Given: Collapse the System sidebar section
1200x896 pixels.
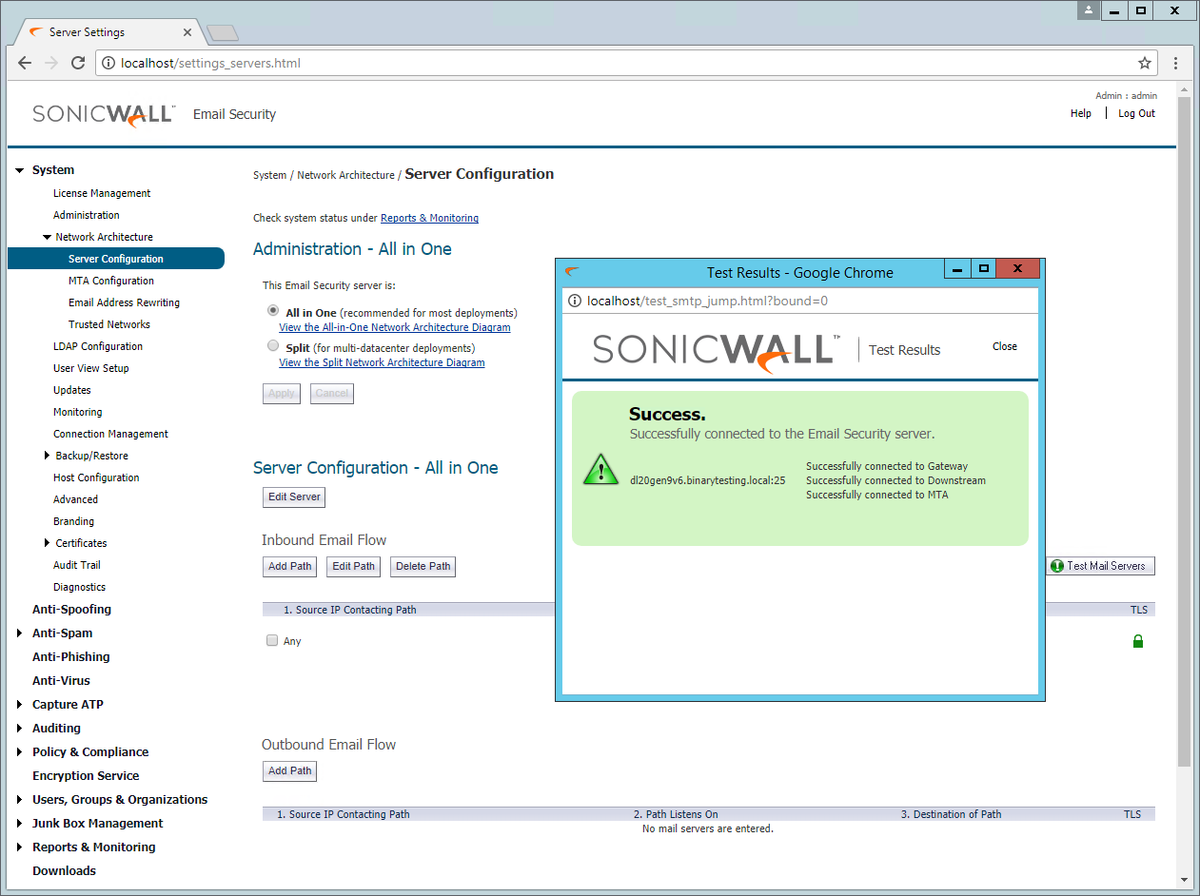Looking at the screenshot, I should pyautogui.click(x=19, y=169).
